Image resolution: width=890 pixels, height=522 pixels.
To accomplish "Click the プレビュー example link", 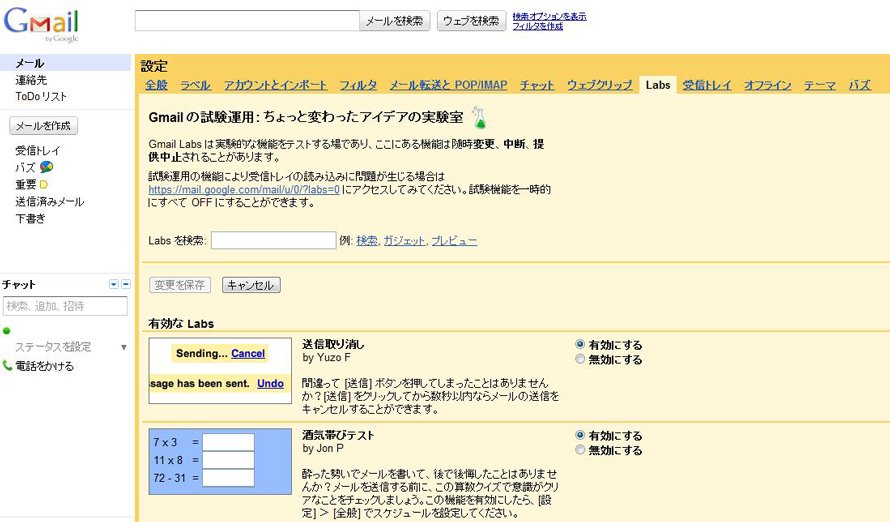I will (x=454, y=241).
